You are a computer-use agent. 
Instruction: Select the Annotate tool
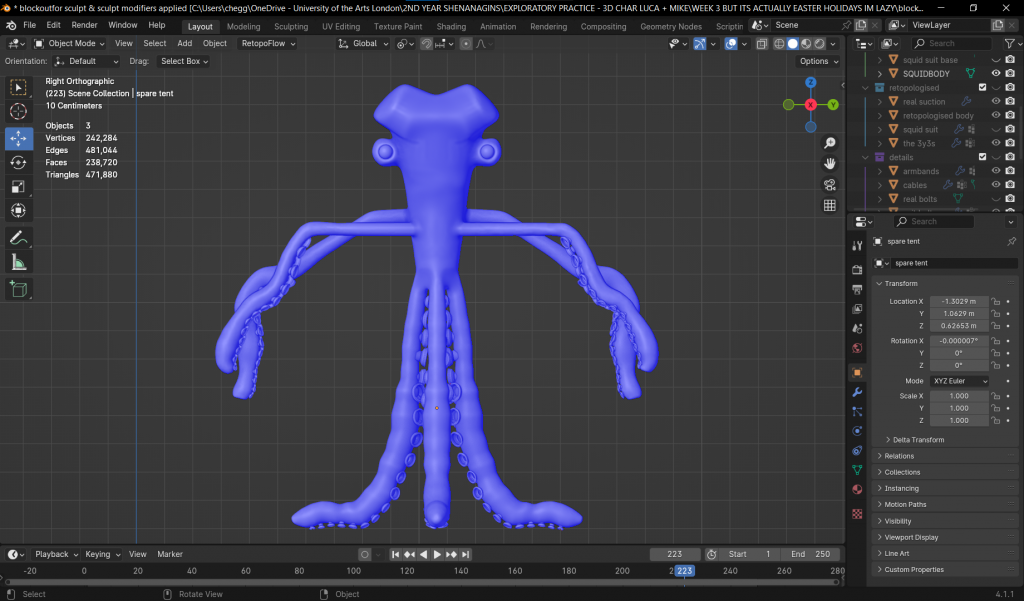pos(19,238)
